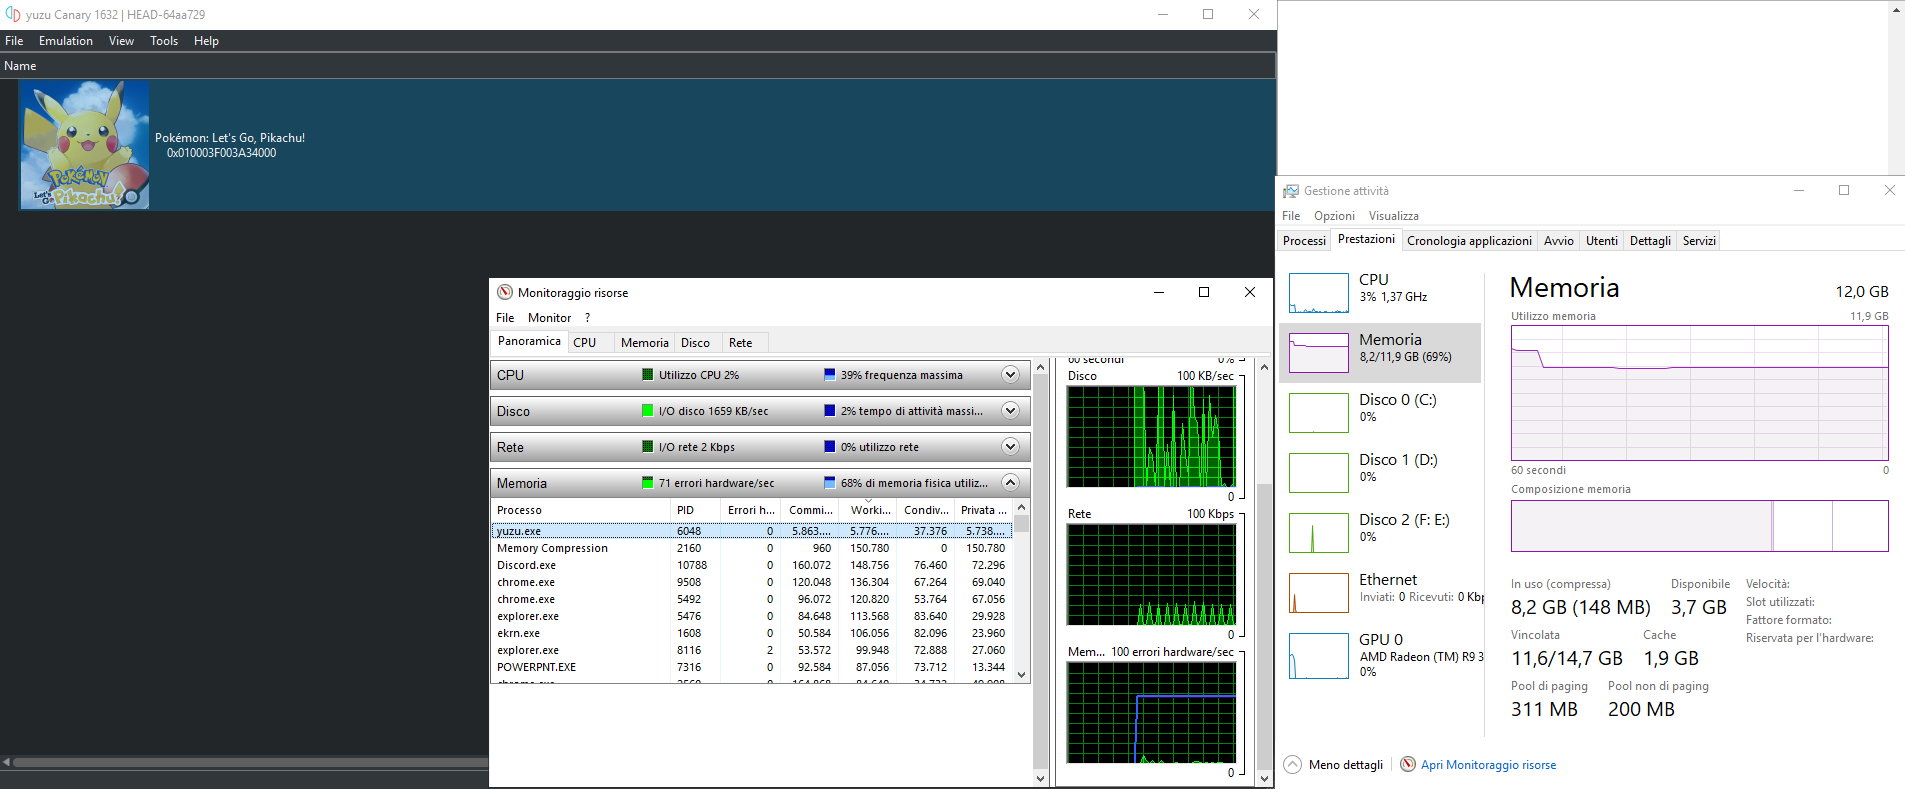This screenshot has height=789, width=1905.
Task: Click Meno dettagli button text
Action: 1346,765
